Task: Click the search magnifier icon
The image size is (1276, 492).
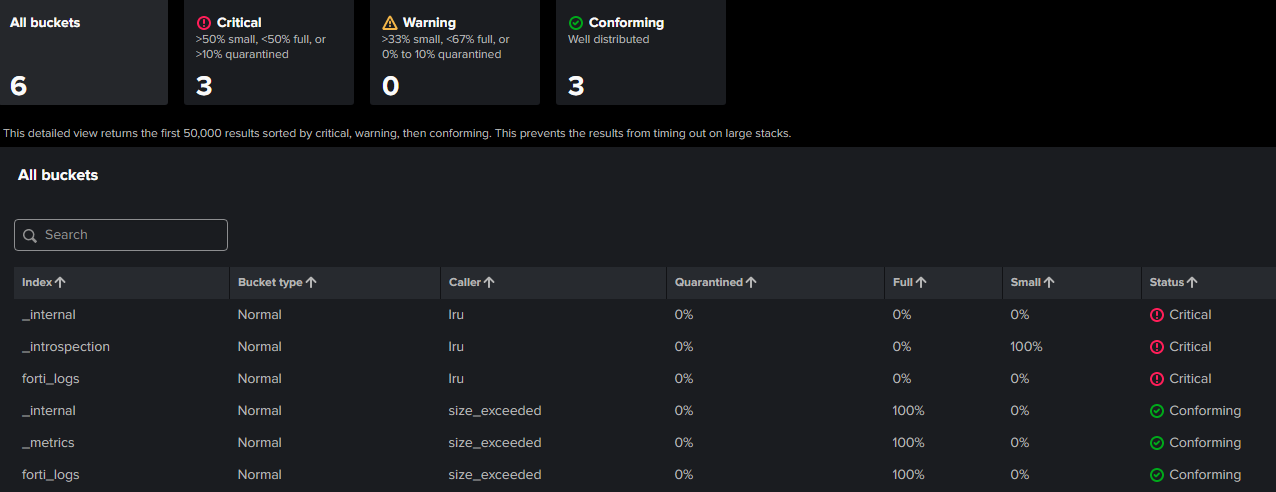Action: 30,235
